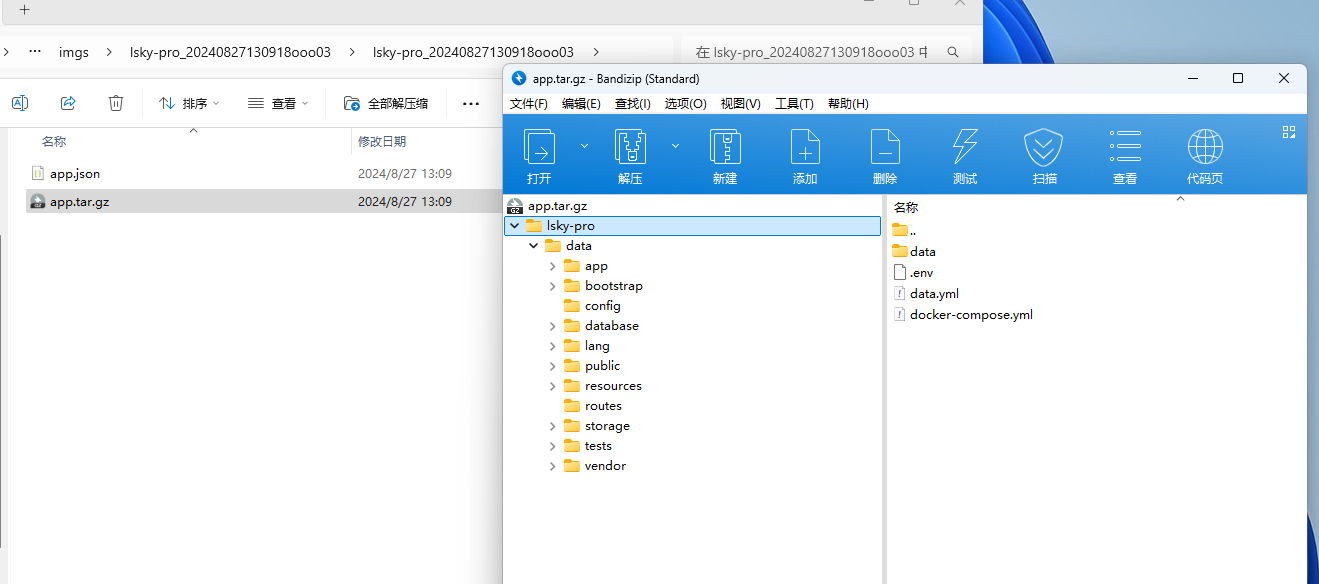Click the Add (添加) files icon
Screen dimensions: 1319x584
coord(805,155)
